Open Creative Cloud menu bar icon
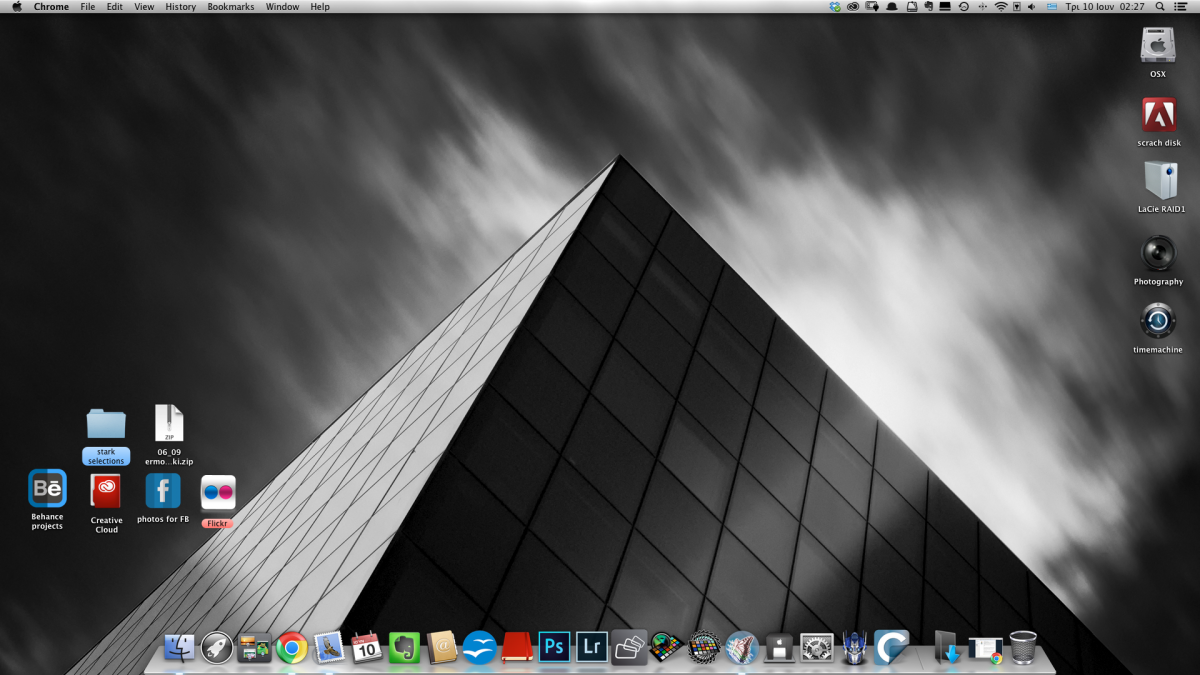The image size is (1200, 675). pos(853,7)
